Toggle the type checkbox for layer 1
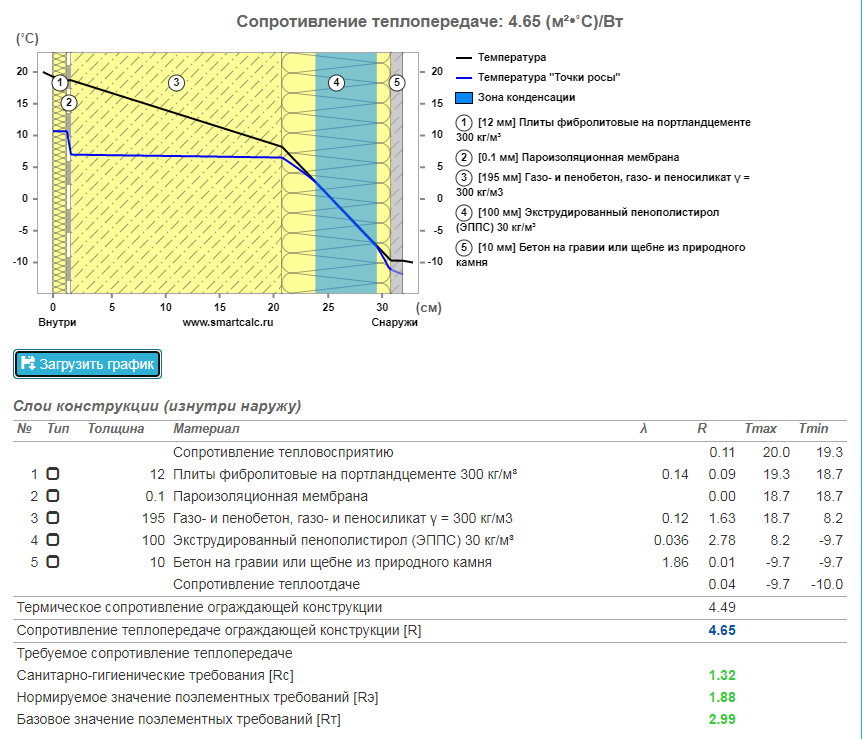863x739 pixels. tap(52, 474)
